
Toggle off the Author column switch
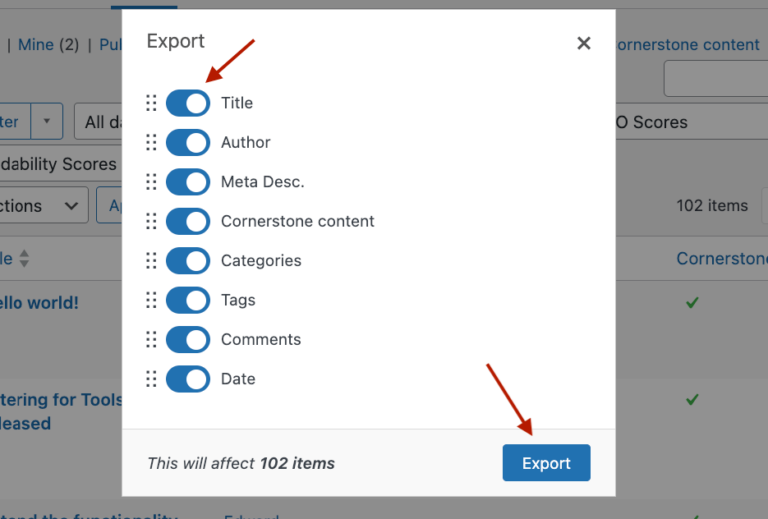(x=188, y=142)
